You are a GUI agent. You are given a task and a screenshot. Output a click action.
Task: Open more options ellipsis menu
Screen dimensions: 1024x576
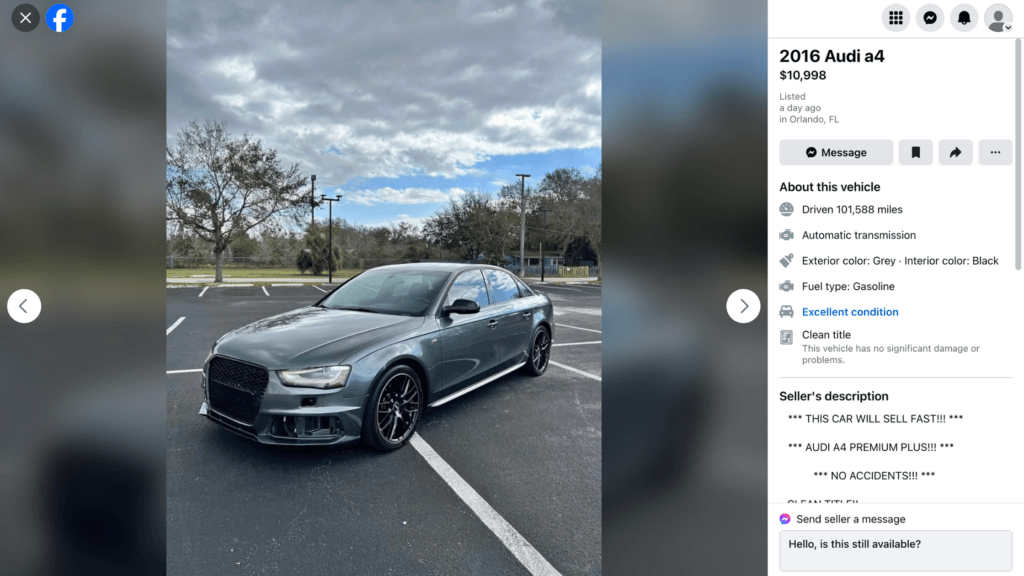[995, 152]
